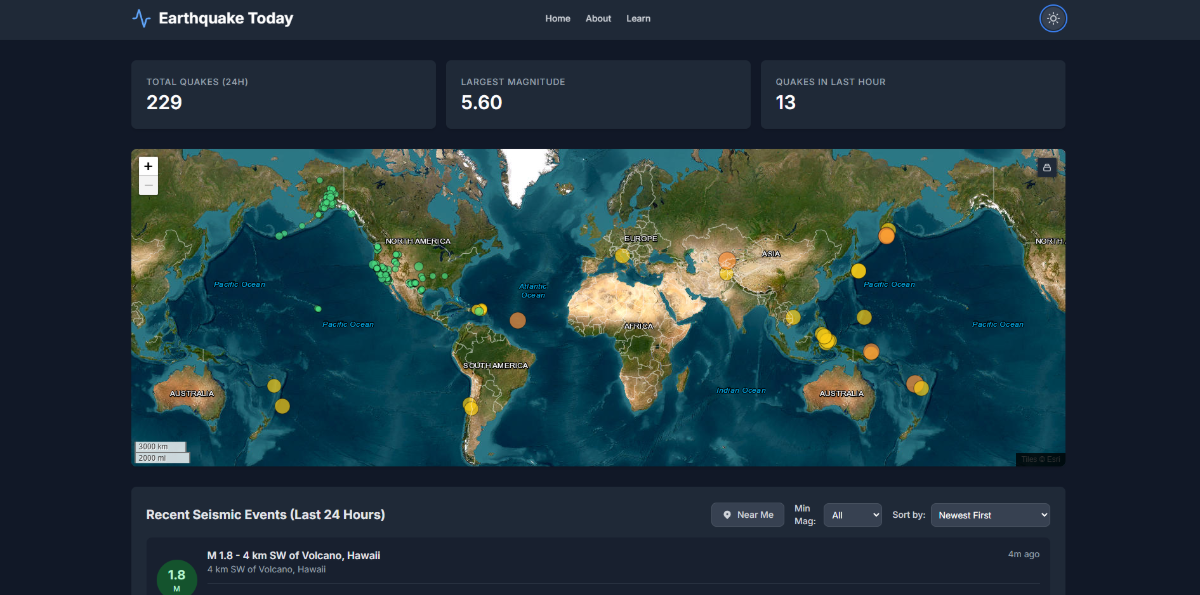Click the Earthquake Today waveform logo icon

(139, 17)
